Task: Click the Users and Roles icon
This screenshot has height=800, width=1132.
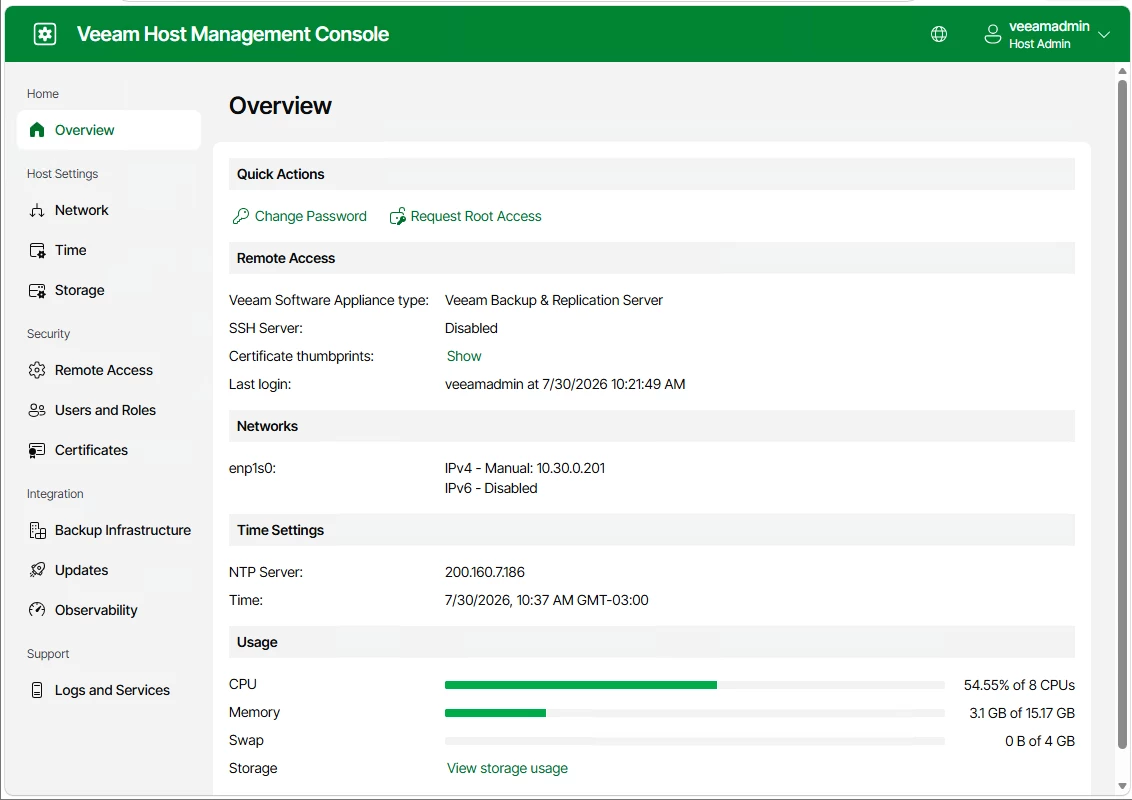Action: point(37,410)
